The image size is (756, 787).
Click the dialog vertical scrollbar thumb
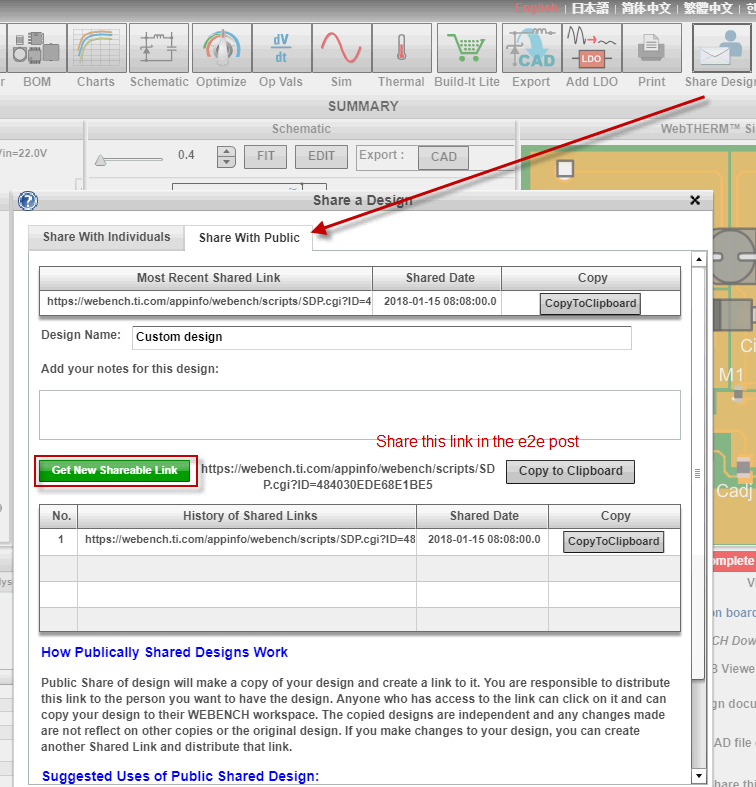[698, 473]
